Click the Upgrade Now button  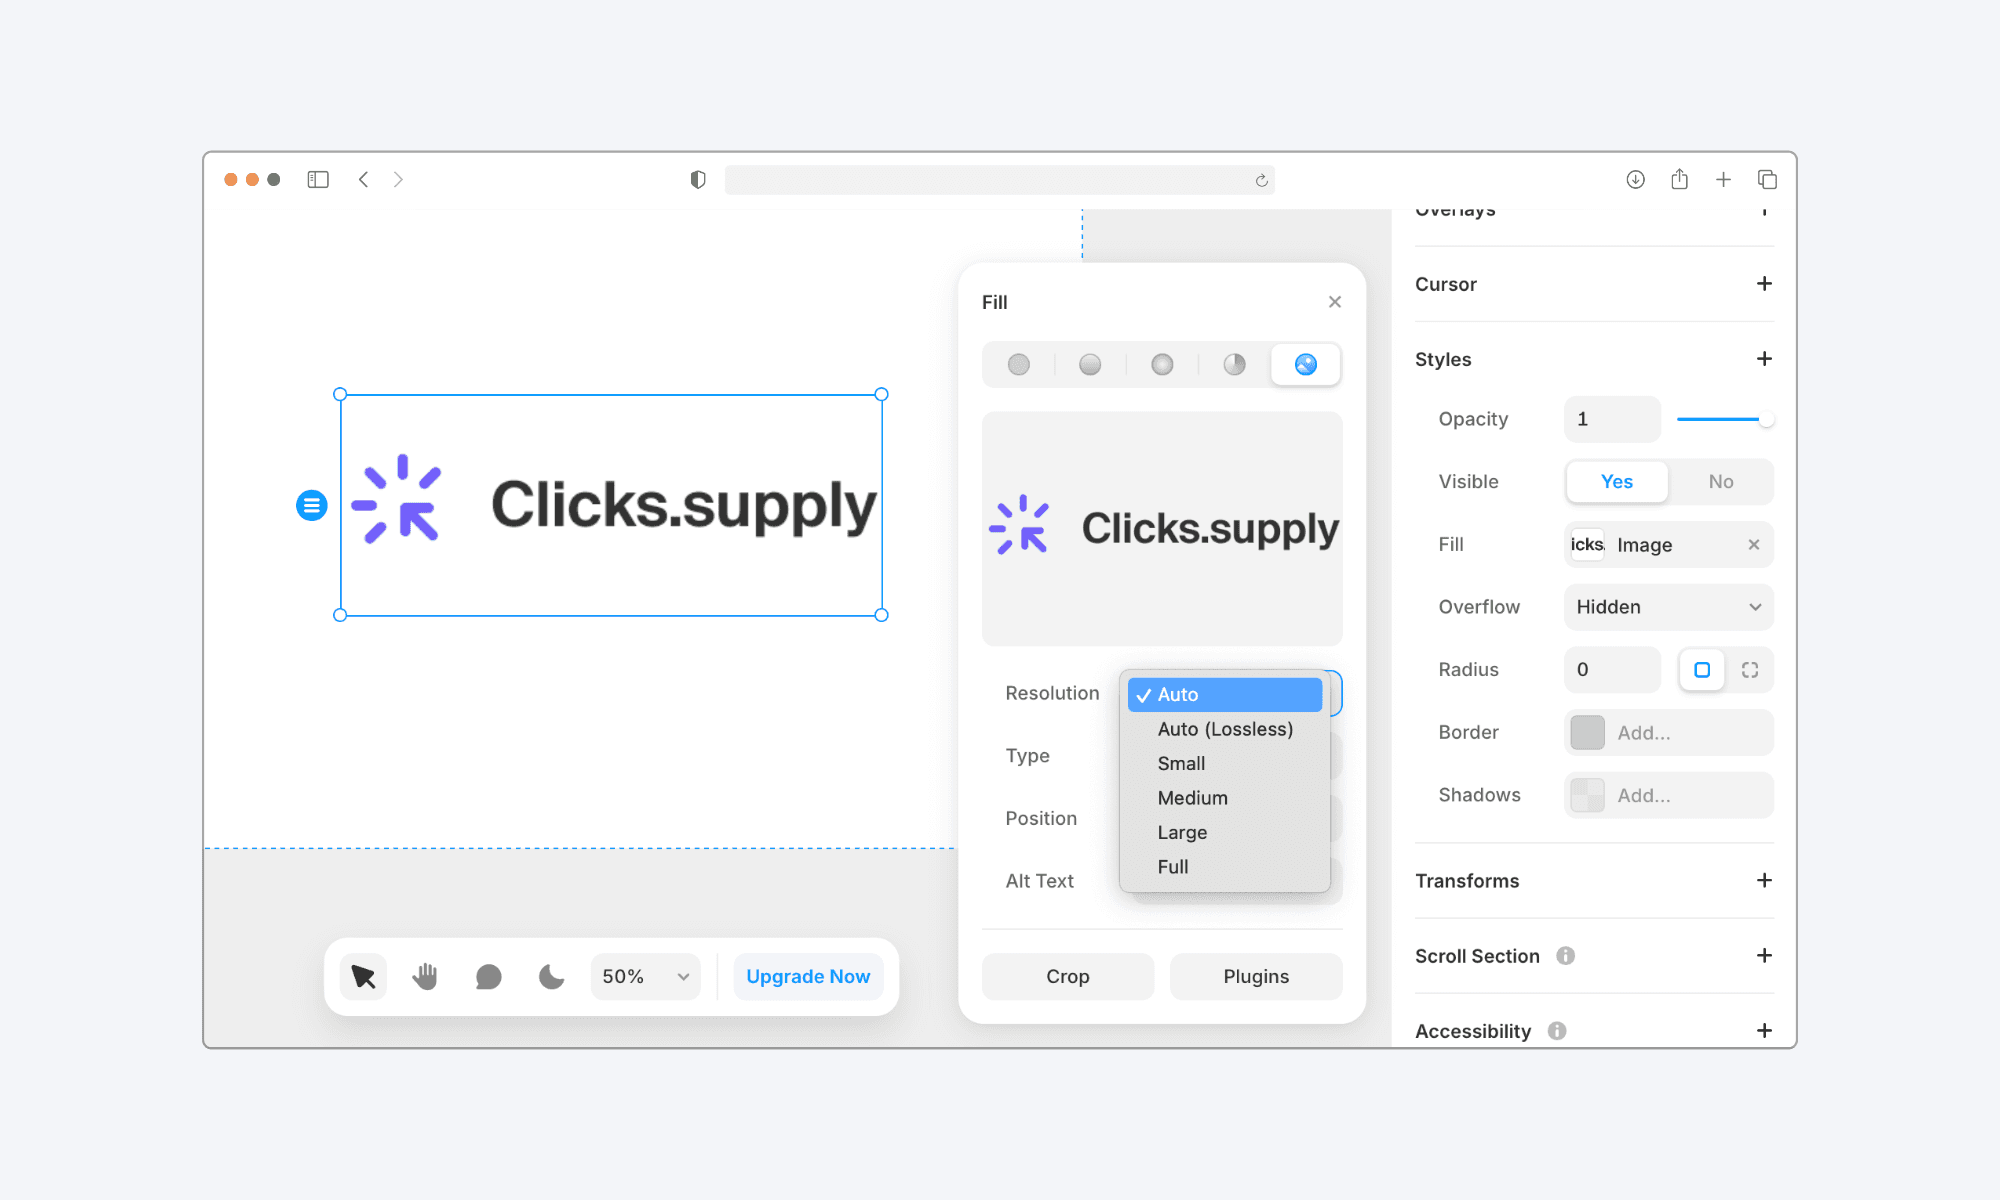(x=807, y=976)
